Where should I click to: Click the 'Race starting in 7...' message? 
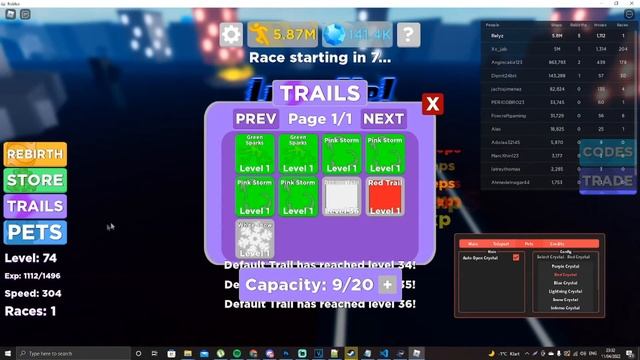tap(320, 58)
